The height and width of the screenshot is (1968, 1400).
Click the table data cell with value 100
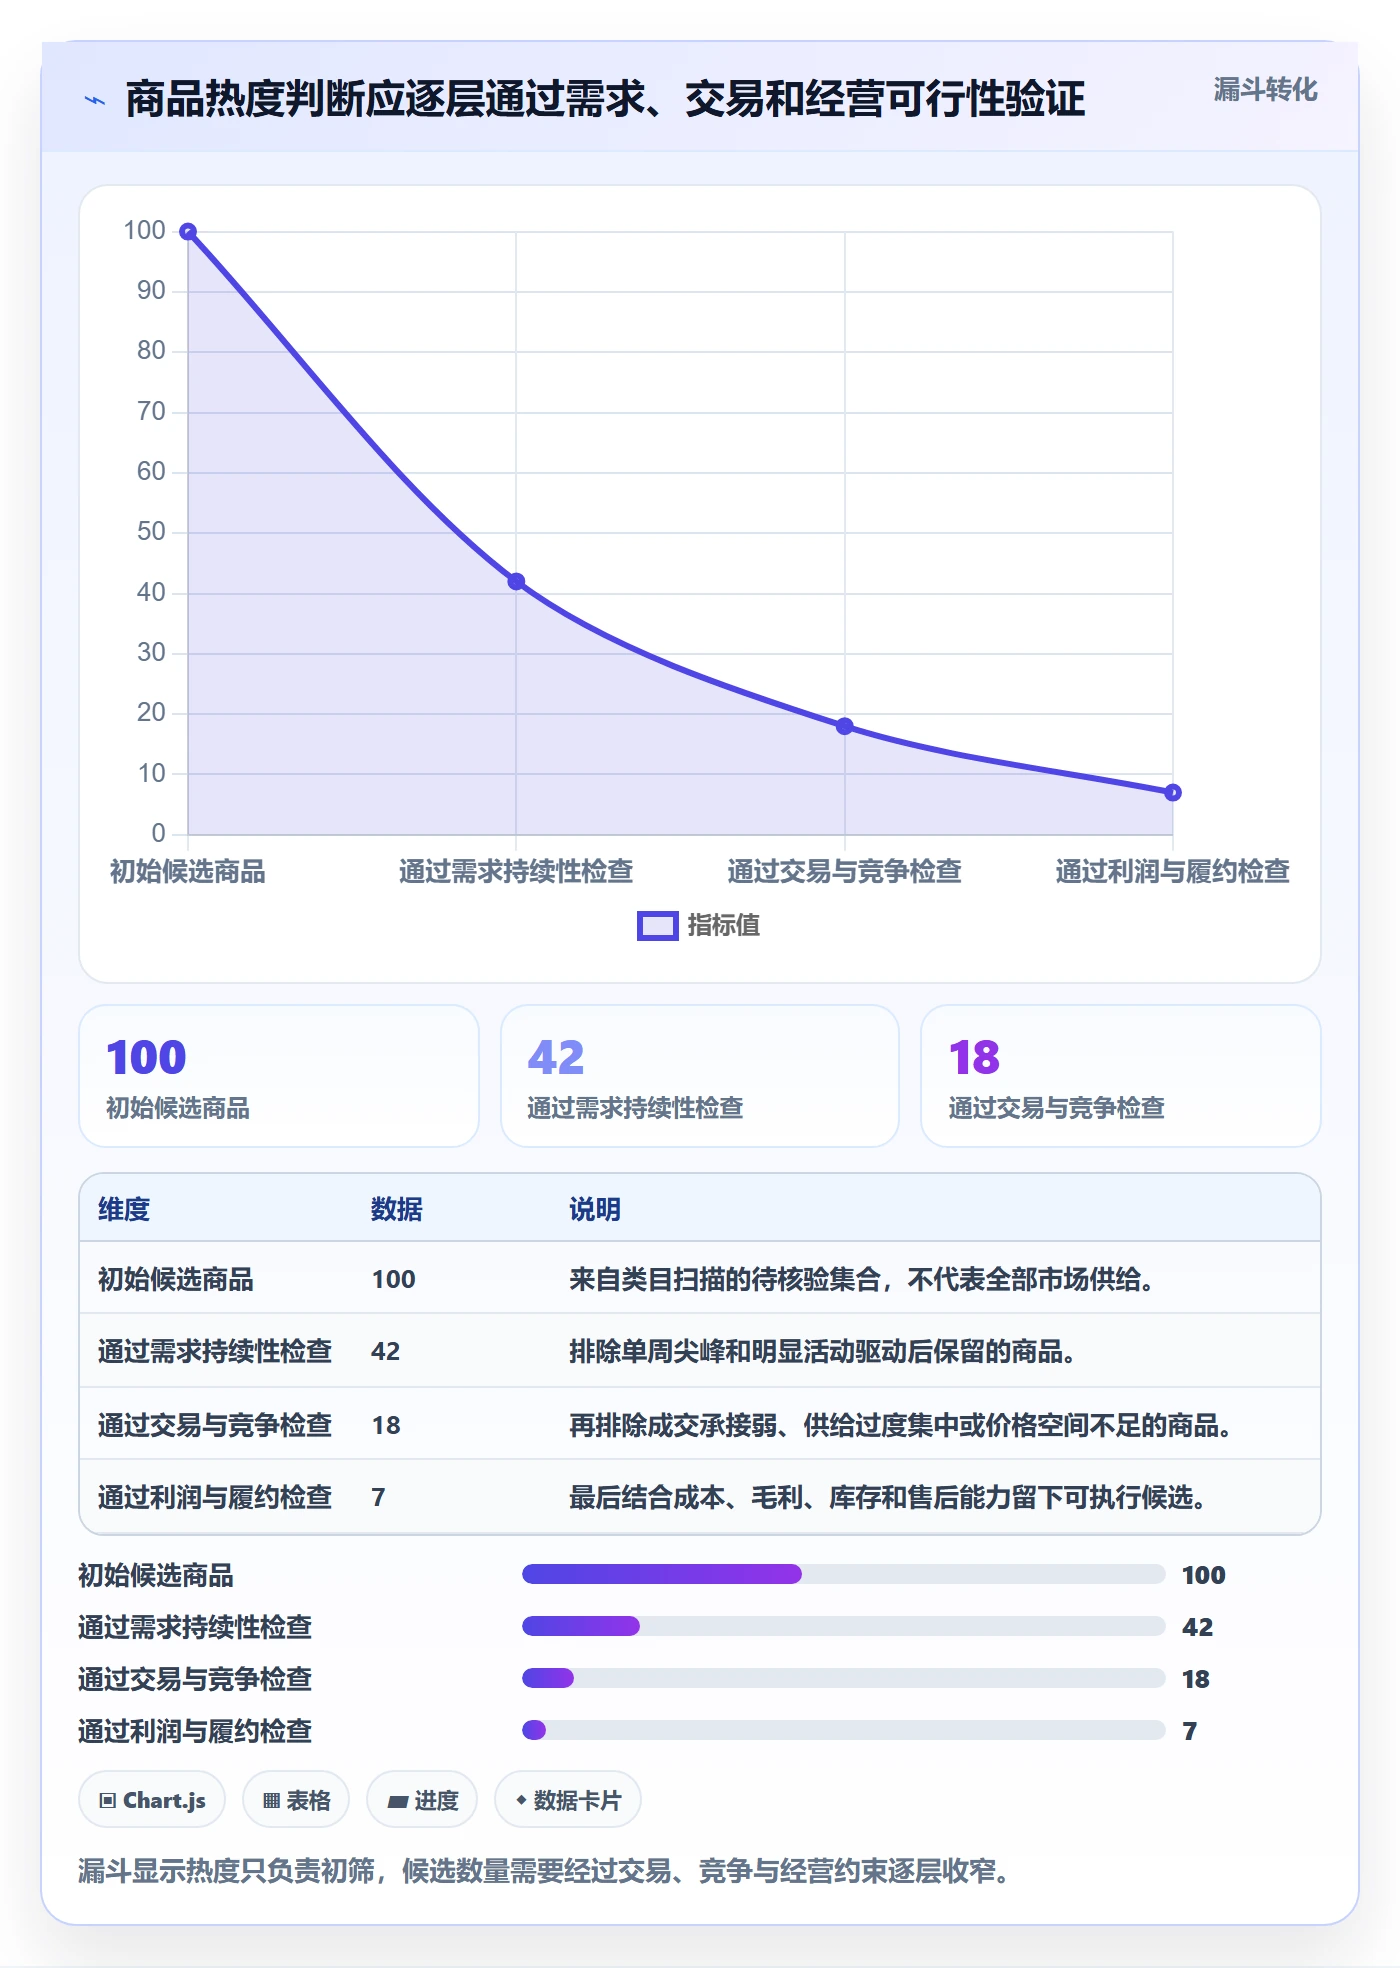(x=394, y=1280)
